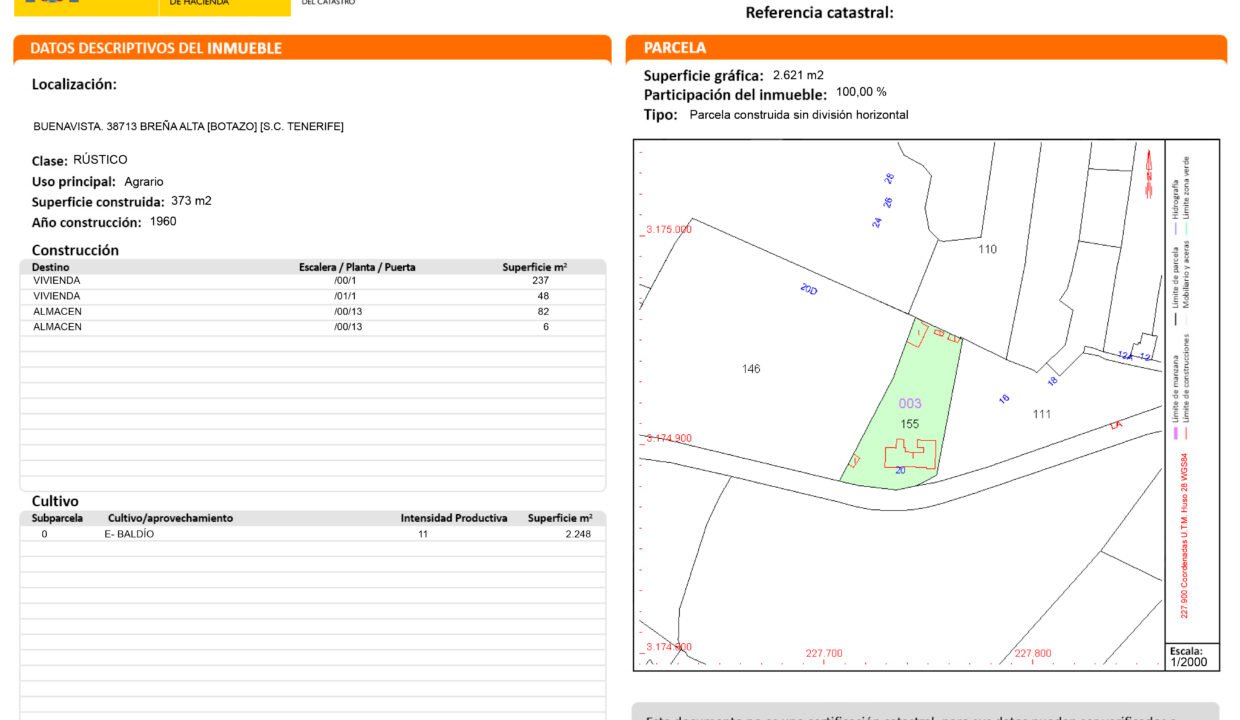Click the Límite de construcciones legend entry
1240x720 pixels.
click(1186, 387)
